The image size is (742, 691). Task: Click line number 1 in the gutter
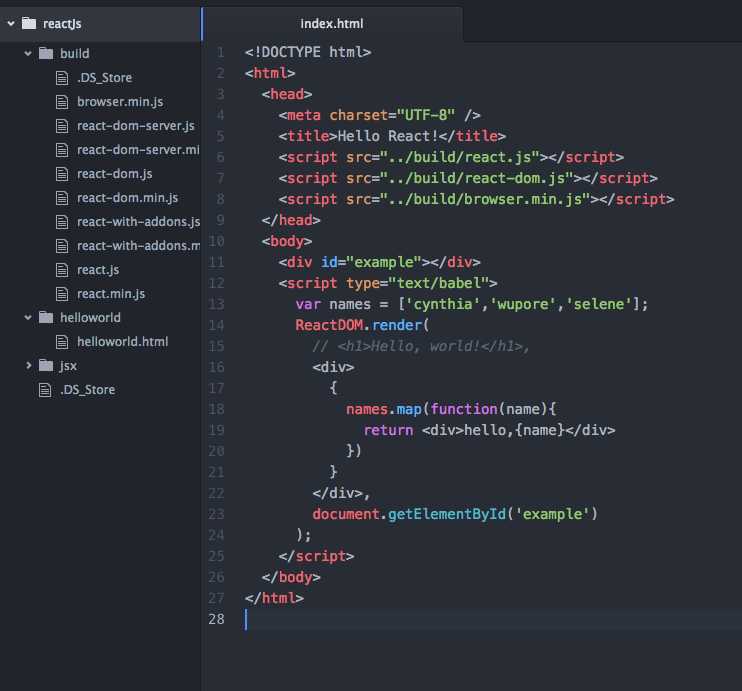(x=221, y=52)
